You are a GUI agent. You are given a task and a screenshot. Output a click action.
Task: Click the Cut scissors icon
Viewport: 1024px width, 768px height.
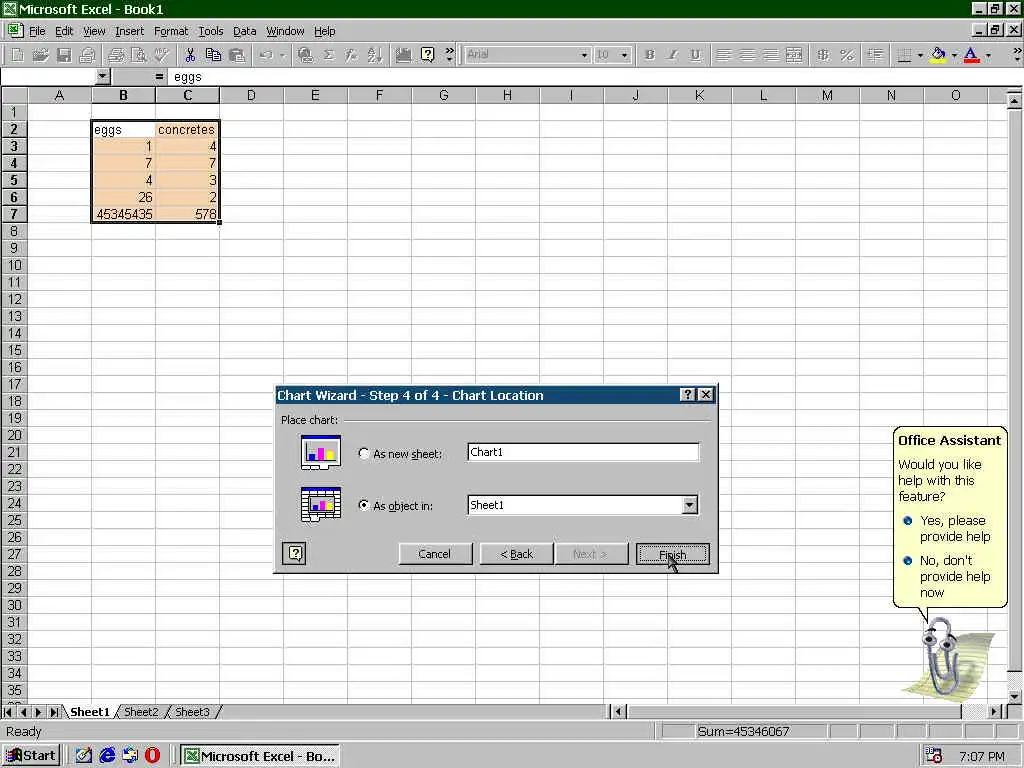(190, 56)
